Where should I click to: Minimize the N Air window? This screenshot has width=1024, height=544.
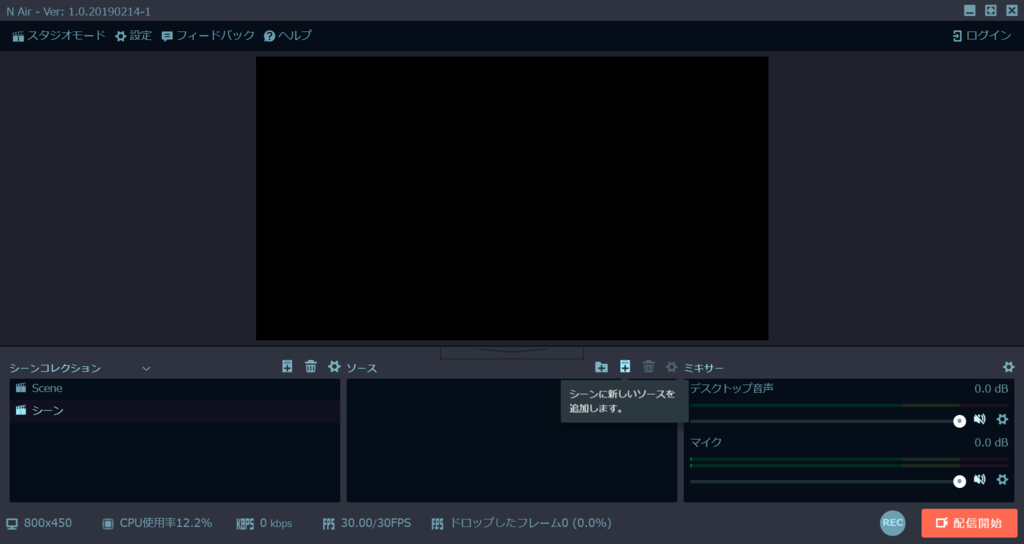970,10
